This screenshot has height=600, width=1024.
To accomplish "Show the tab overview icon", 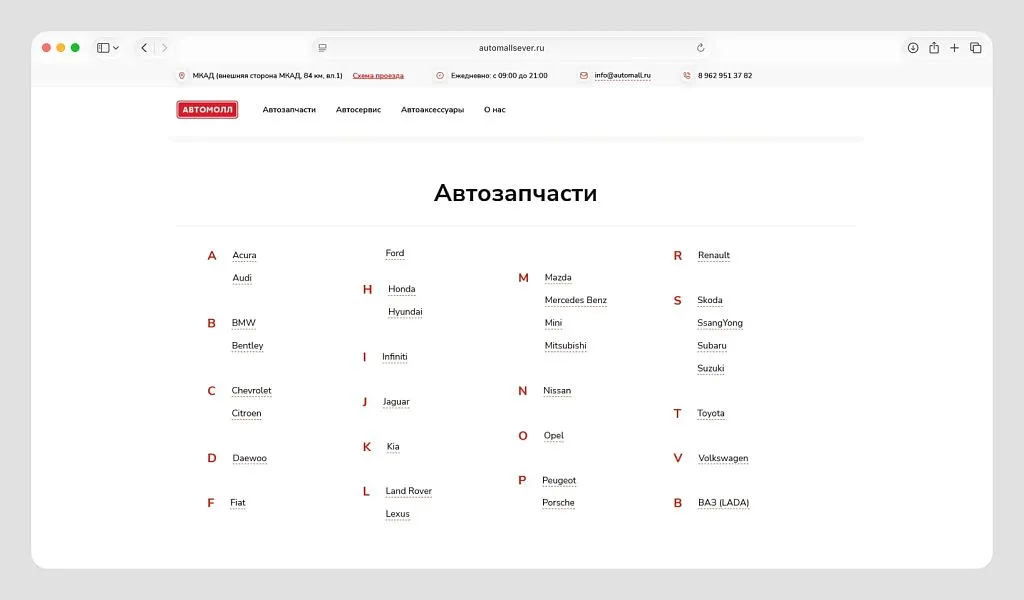I will point(976,48).
